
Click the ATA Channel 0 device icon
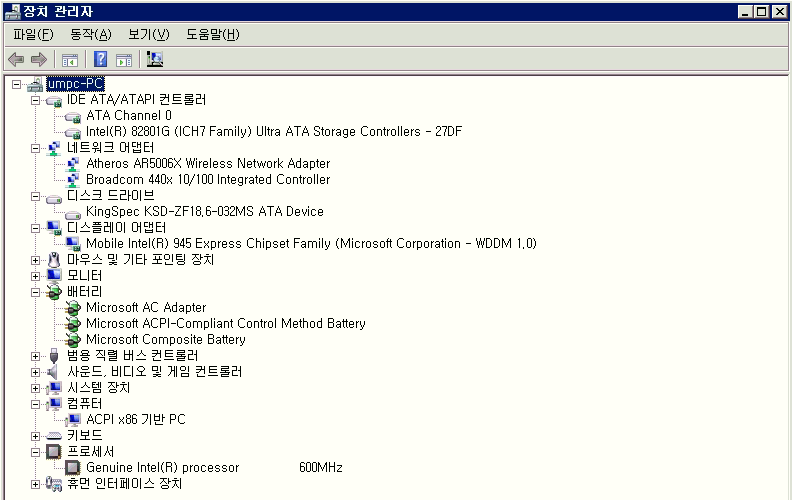pyautogui.click(x=73, y=117)
